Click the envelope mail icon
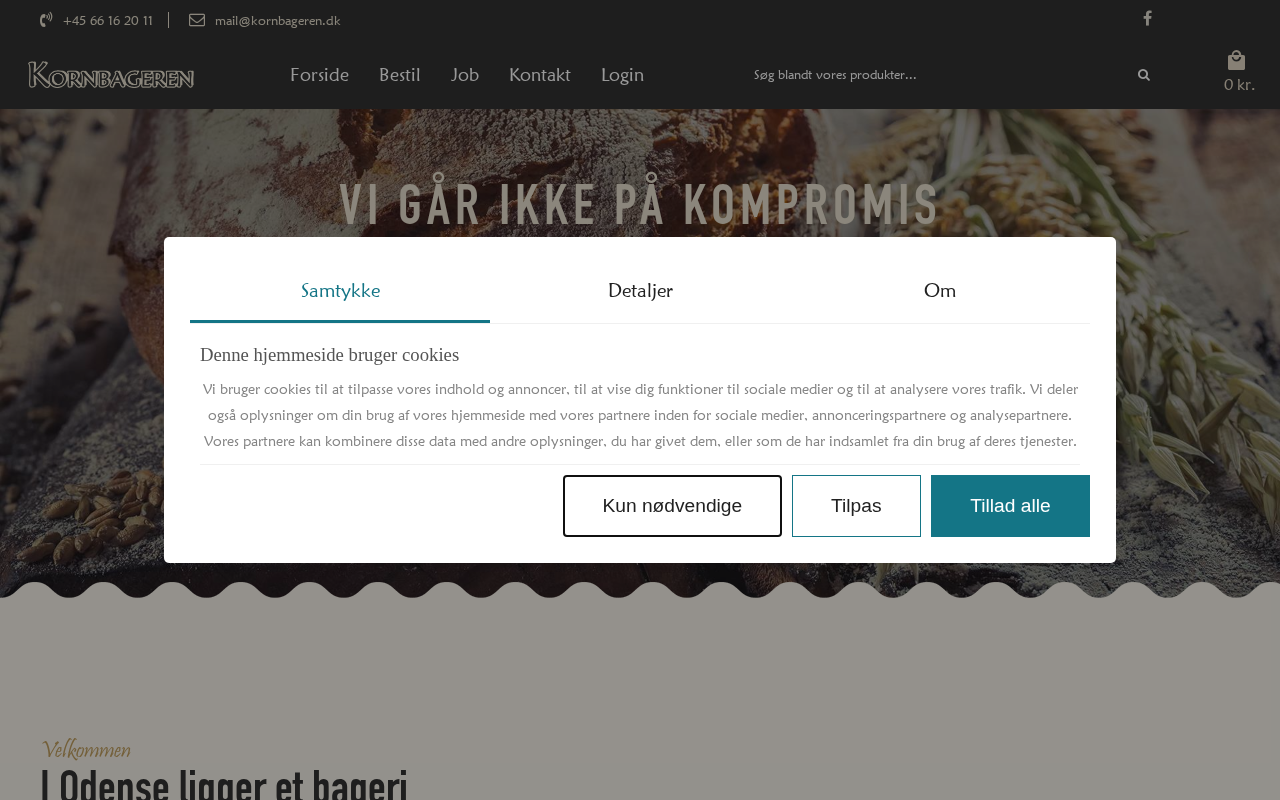 click(197, 20)
